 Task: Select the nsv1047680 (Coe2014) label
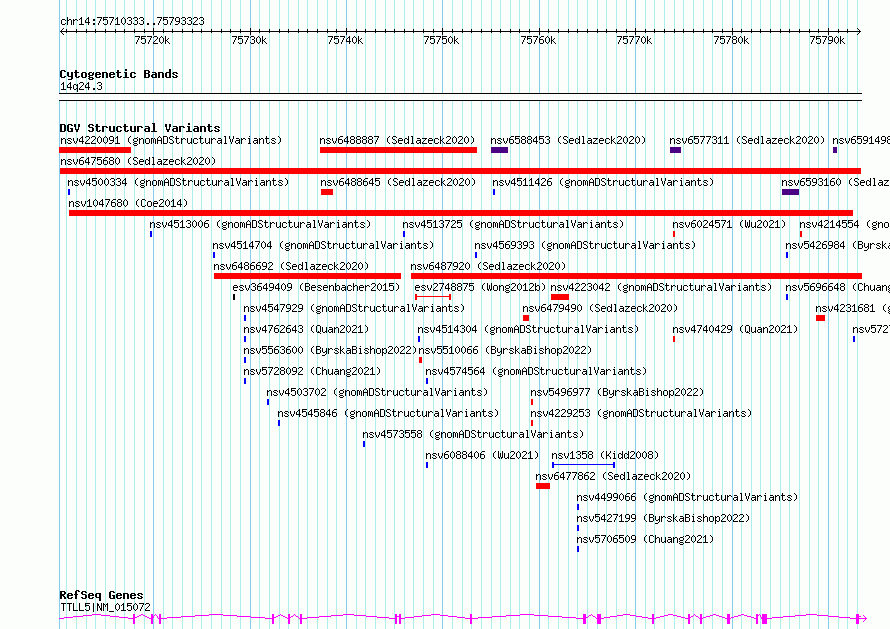coord(128,203)
